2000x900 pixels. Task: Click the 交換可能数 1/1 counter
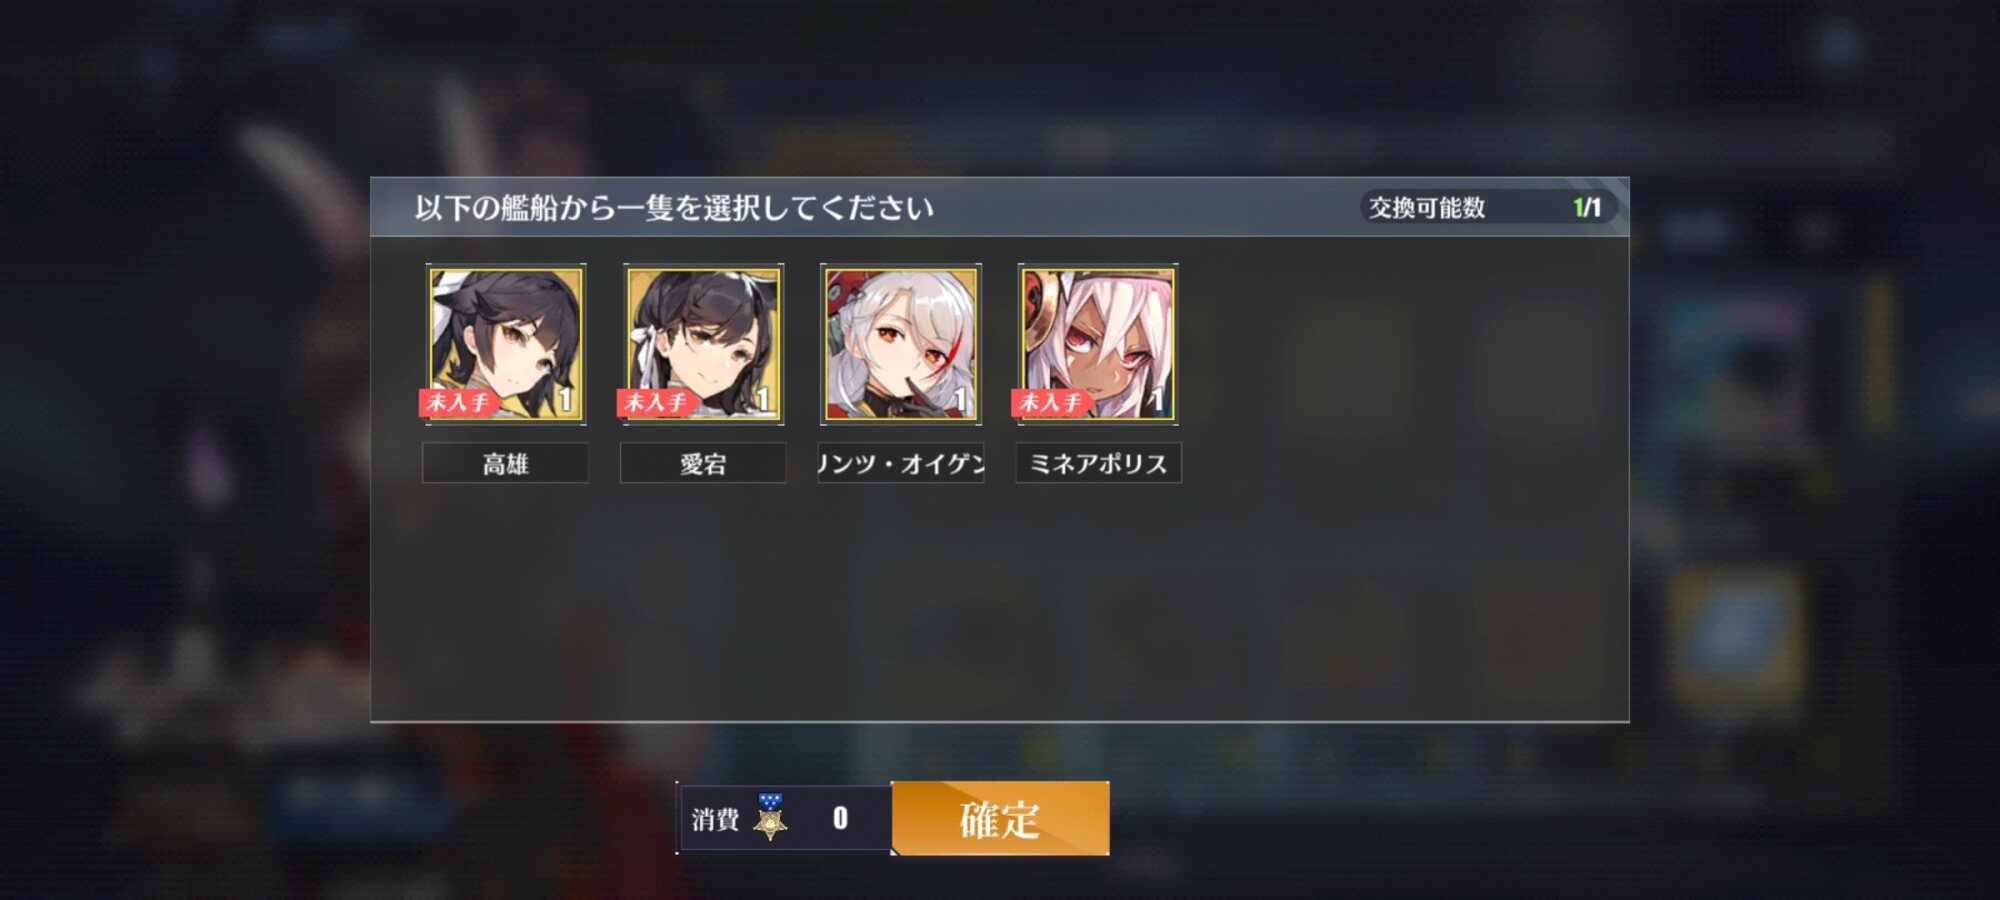point(1488,207)
